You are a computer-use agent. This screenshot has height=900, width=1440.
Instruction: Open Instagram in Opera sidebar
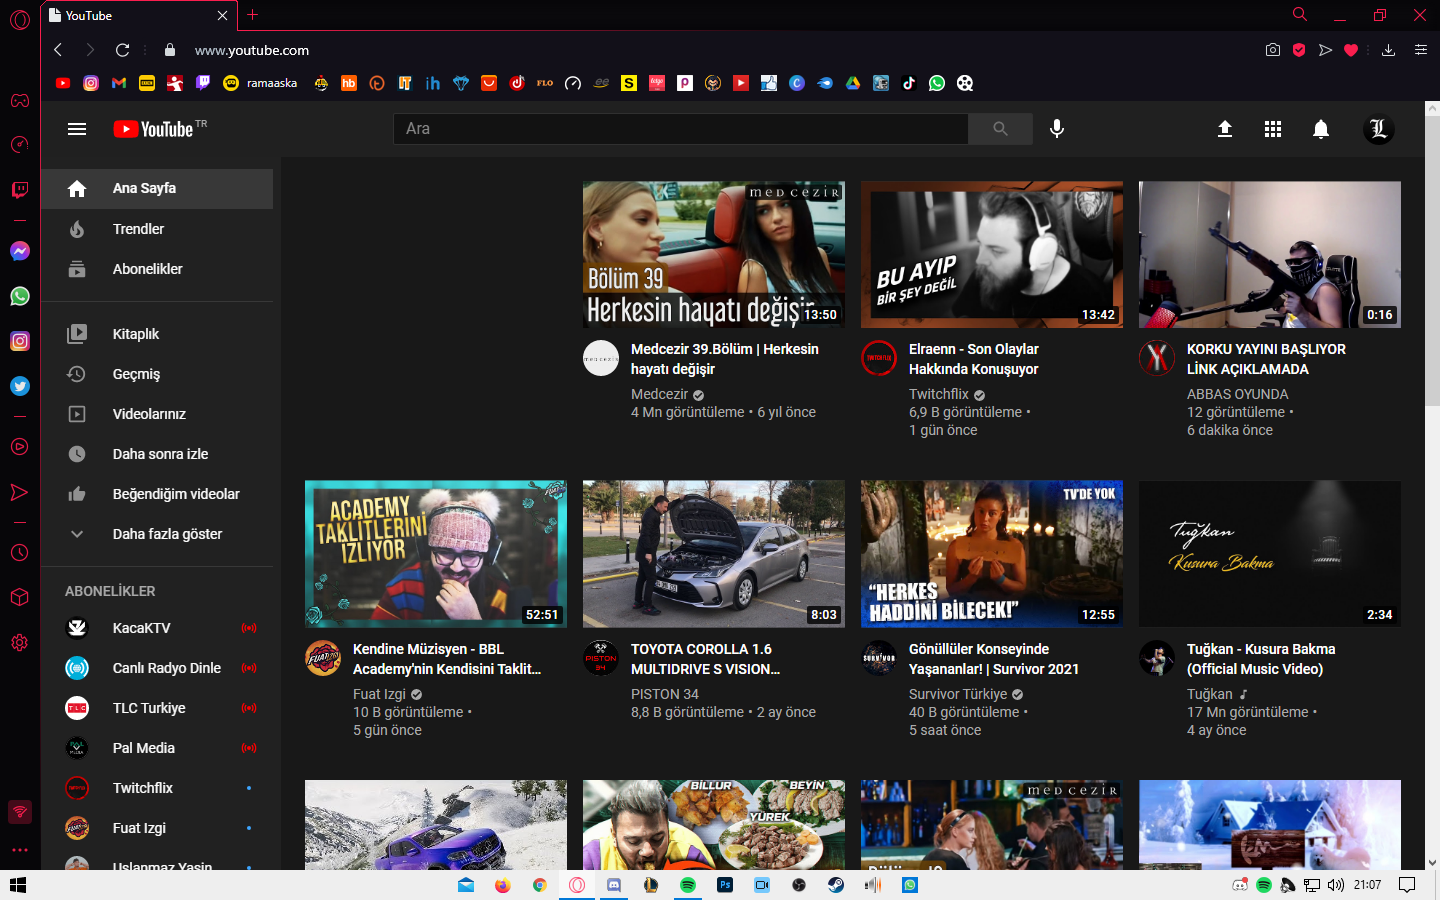click(x=20, y=341)
